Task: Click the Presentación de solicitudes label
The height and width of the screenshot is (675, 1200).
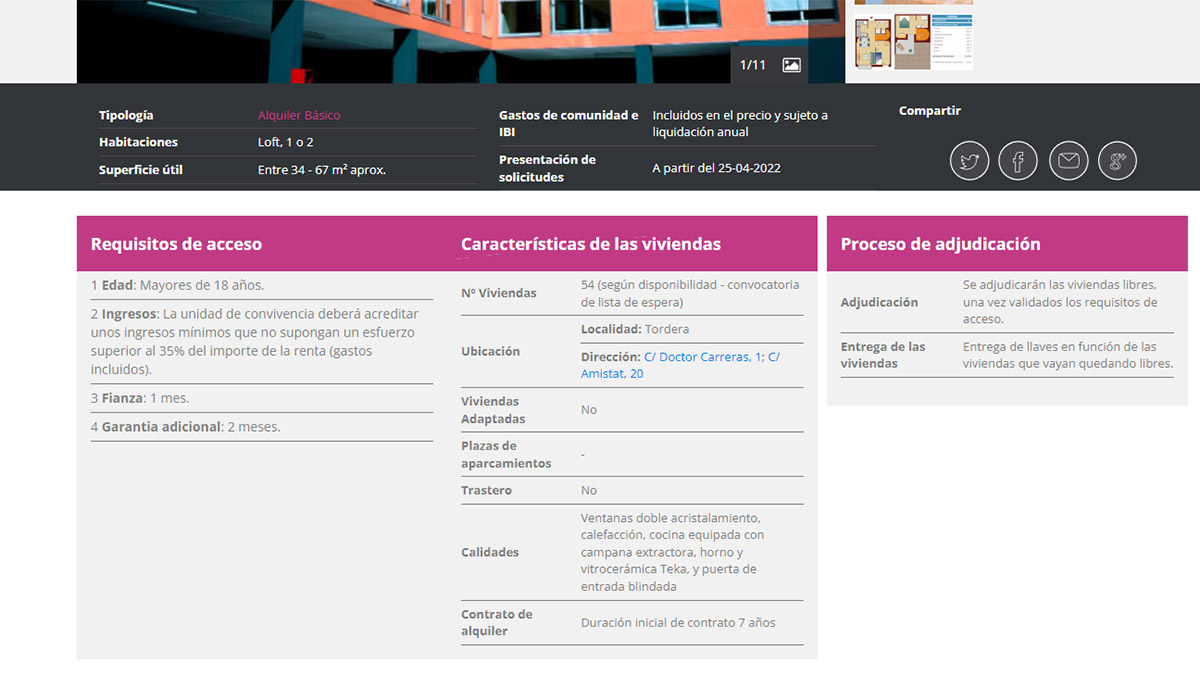Action: click(547, 168)
